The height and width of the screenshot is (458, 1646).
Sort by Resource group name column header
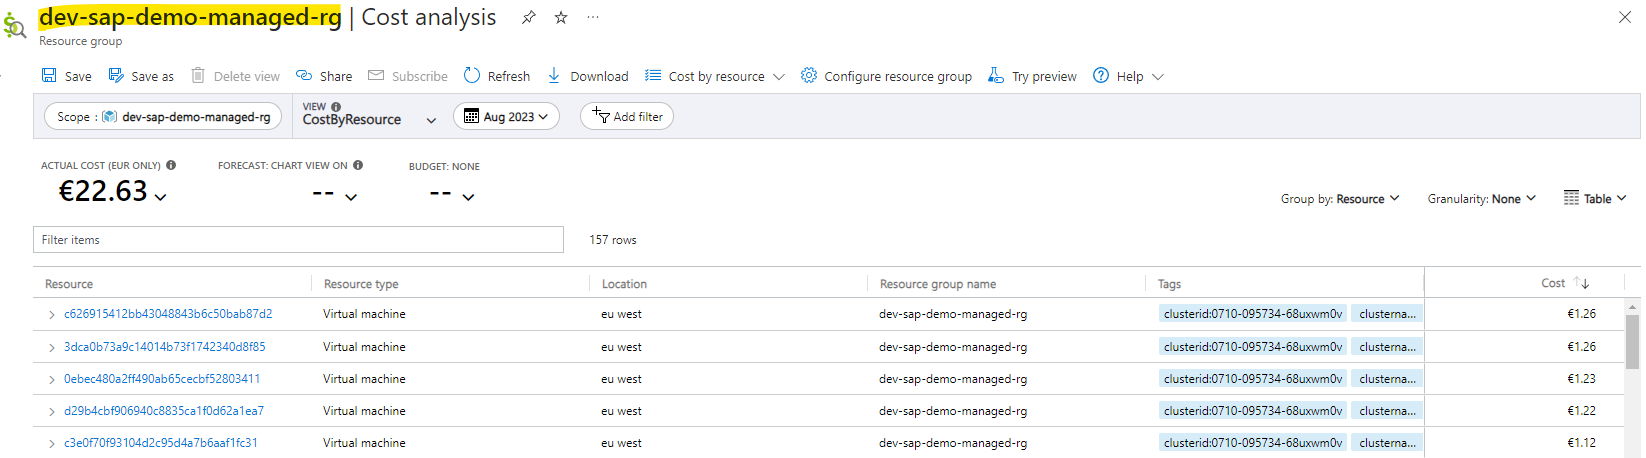[x=938, y=284]
